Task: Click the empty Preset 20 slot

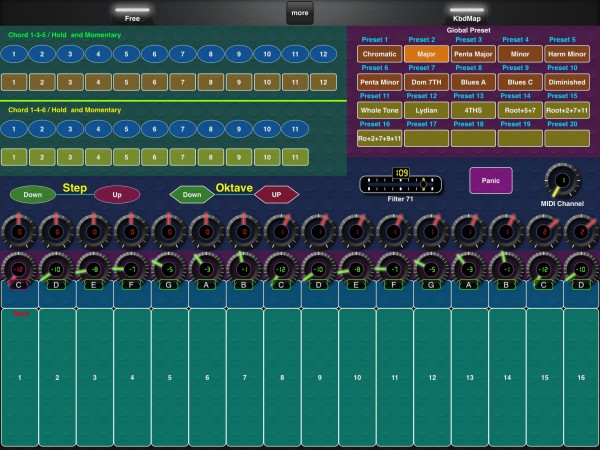Action: pyautogui.click(x=567, y=138)
